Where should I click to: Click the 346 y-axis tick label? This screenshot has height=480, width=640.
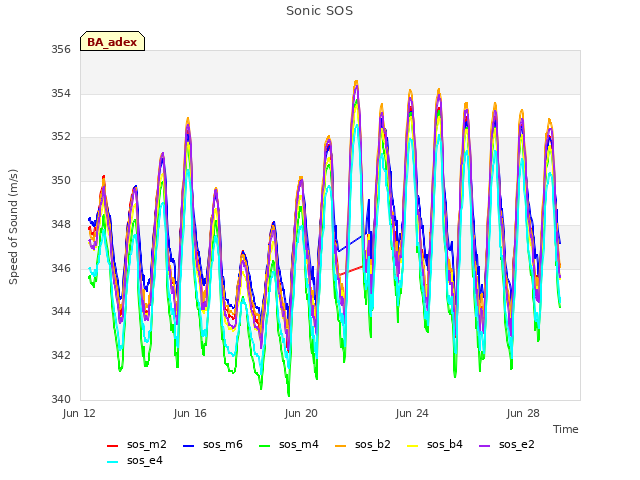(x=61, y=268)
